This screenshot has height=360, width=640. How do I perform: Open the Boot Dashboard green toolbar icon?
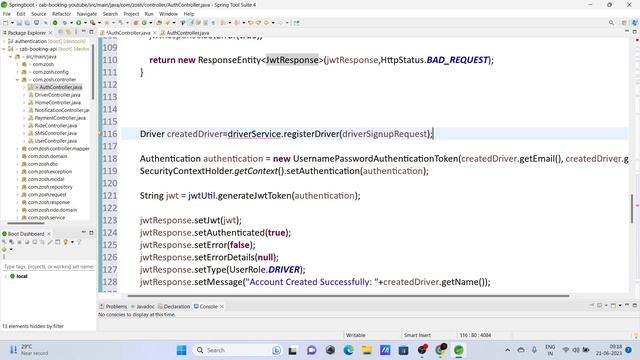click(x=55, y=23)
